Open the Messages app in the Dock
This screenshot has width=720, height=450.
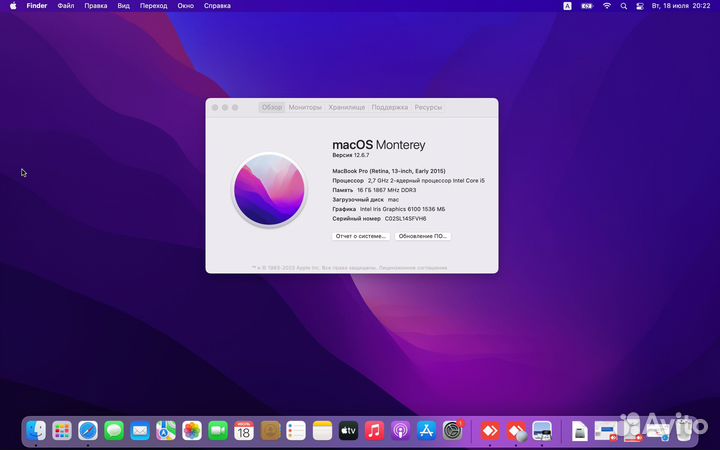114,431
